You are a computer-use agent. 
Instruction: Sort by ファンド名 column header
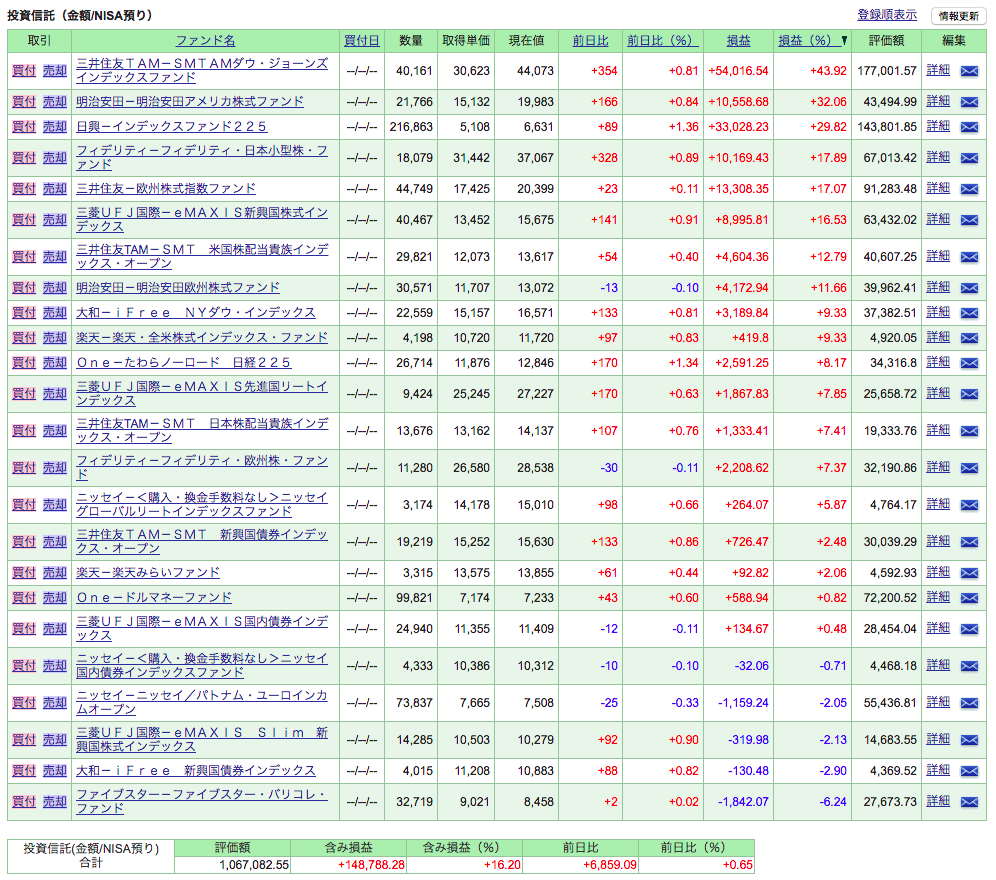[205, 41]
